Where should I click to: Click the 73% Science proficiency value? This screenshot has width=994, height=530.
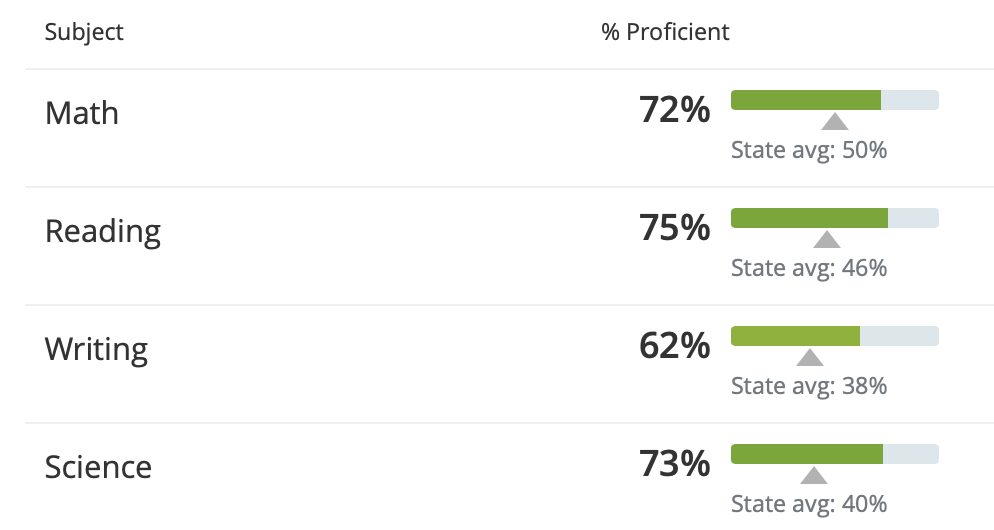674,464
